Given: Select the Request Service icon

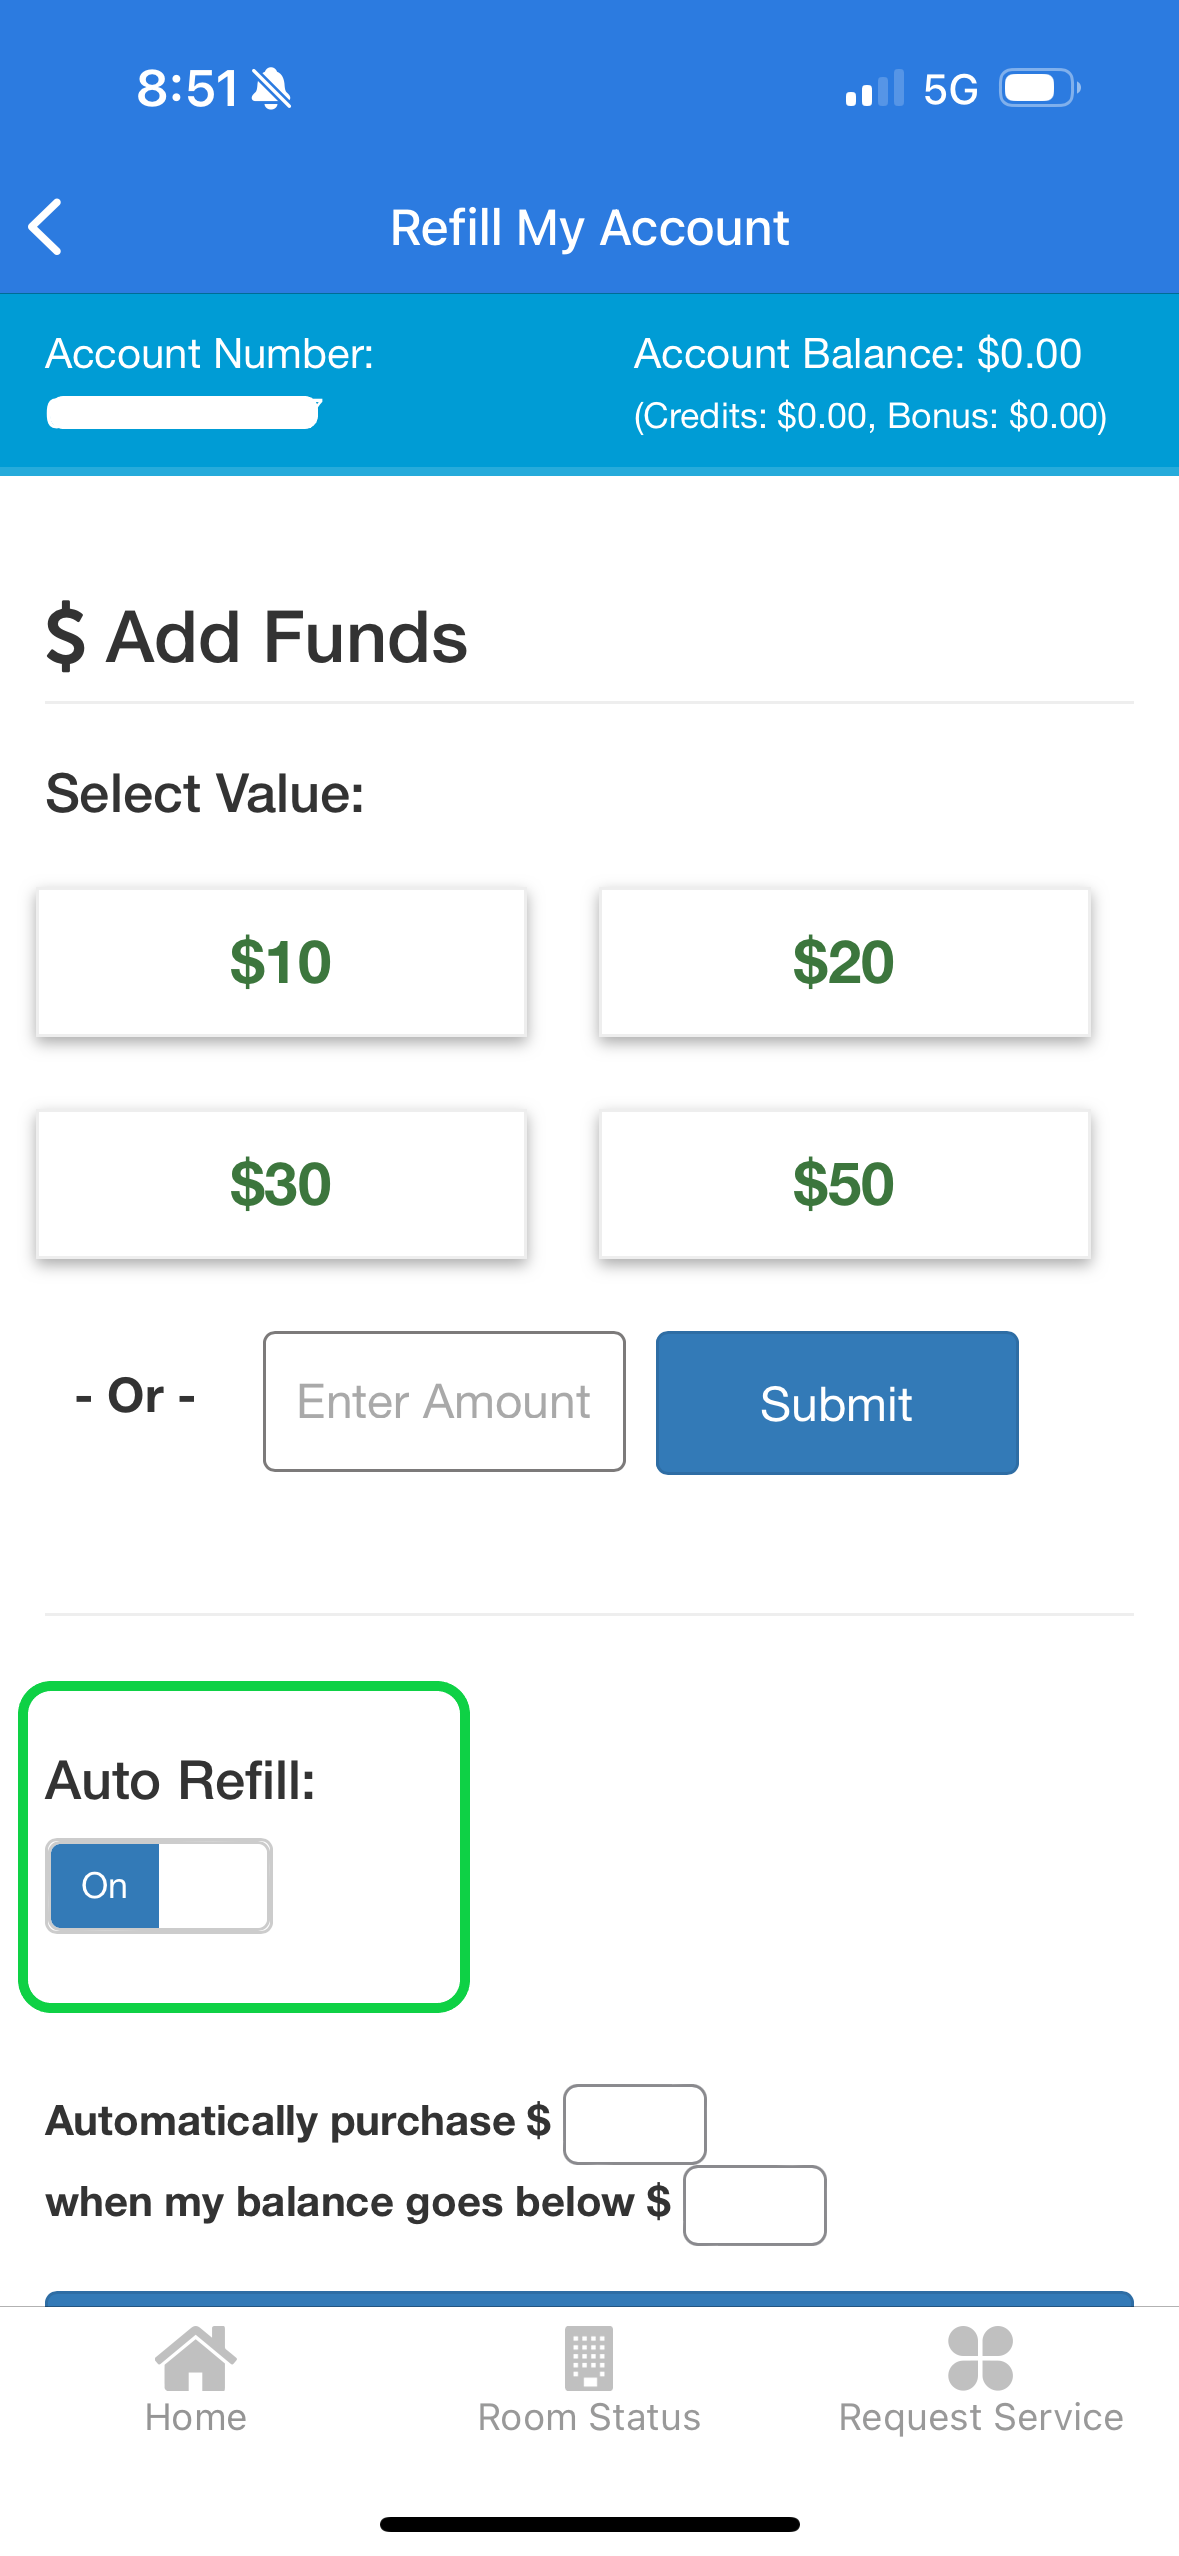Looking at the screenshot, I should 981,2355.
